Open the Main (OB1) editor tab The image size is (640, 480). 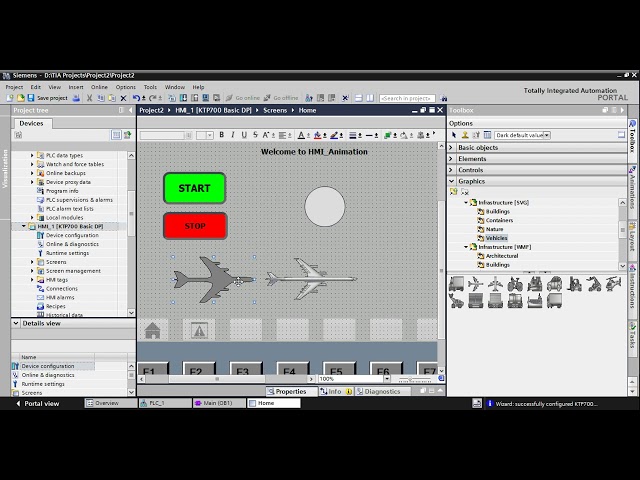pos(218,403)
